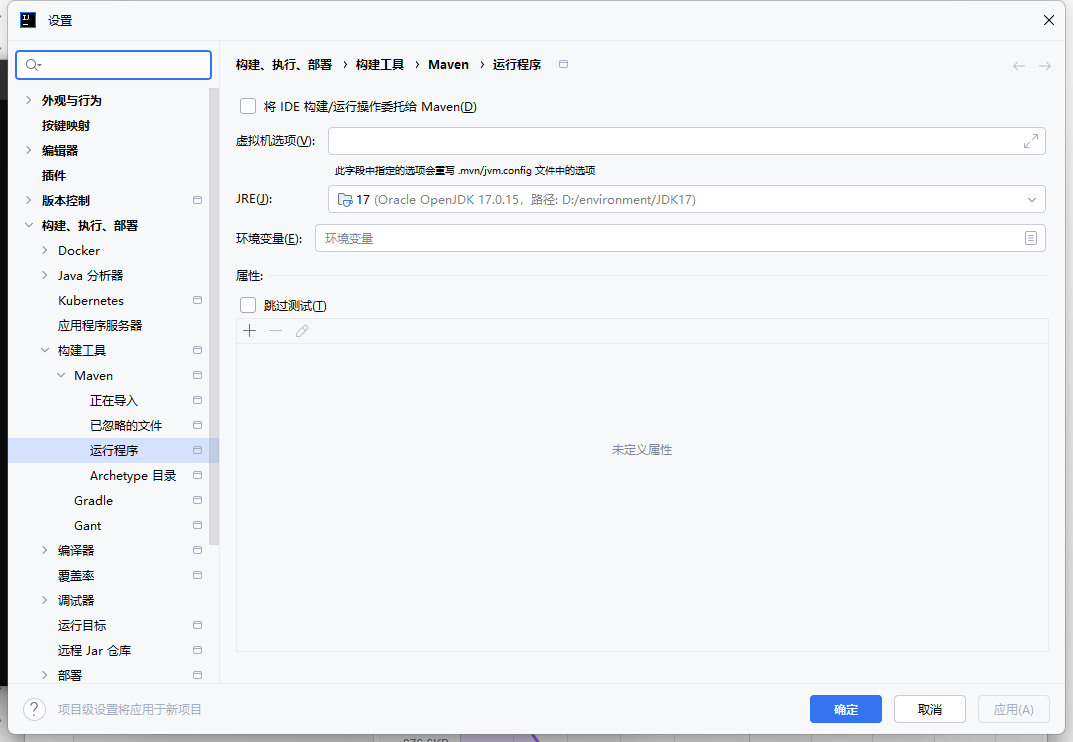Click project-level icon next to 正在导入
The height and width of the screenshot is (742, 1073).
click(198, 400)
